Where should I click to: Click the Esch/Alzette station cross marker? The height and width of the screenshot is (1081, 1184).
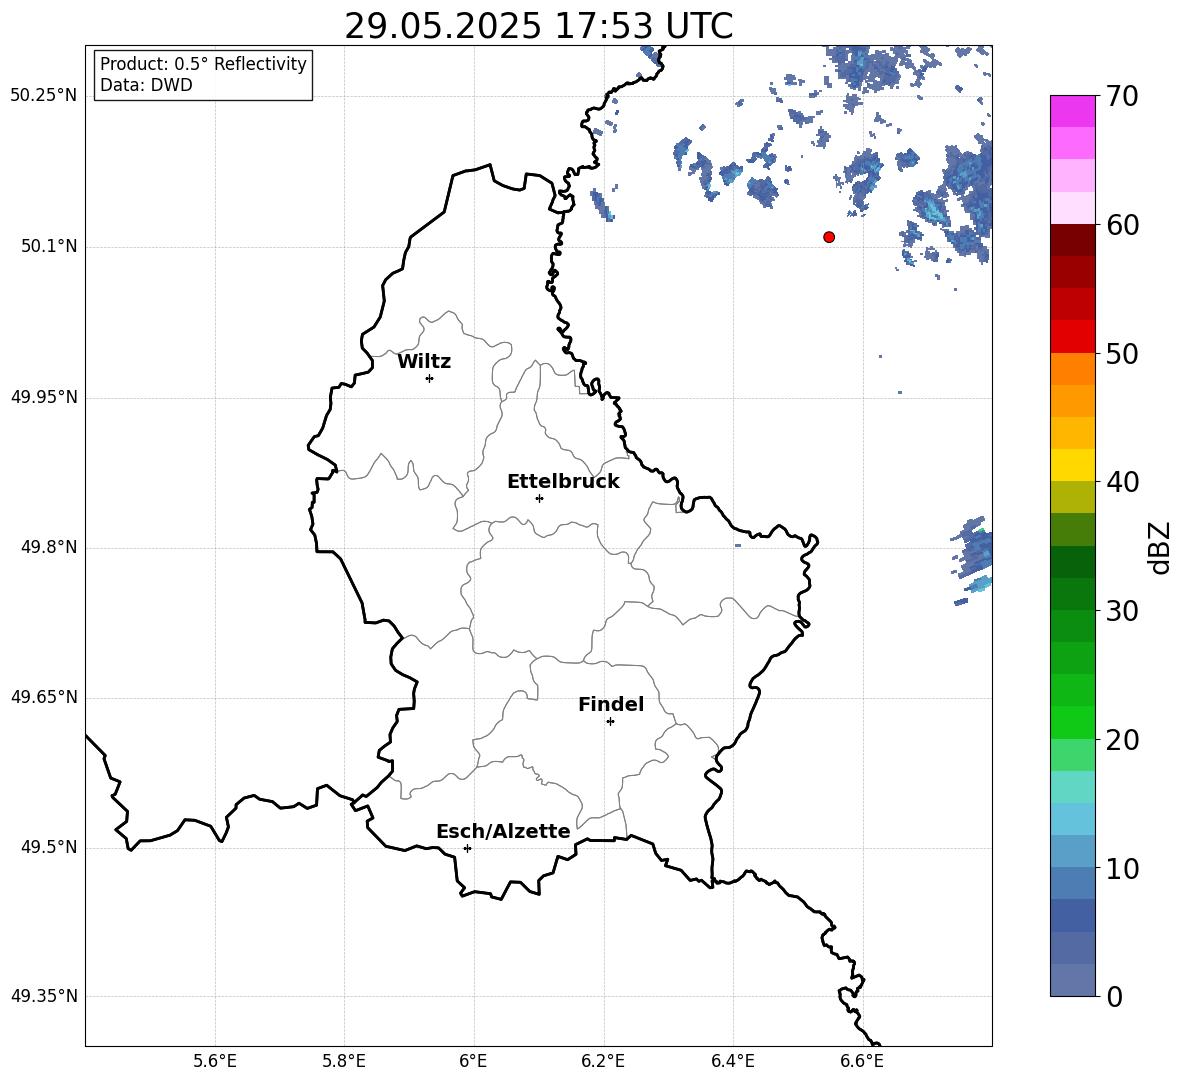pyautogui.click(x=467, y=848)
